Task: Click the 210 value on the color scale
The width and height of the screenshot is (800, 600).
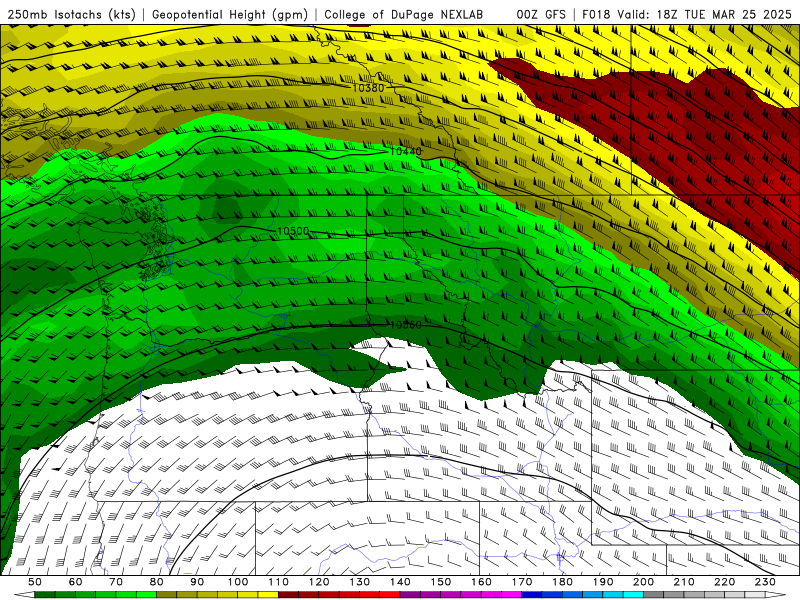Action: tap(684, 582)
